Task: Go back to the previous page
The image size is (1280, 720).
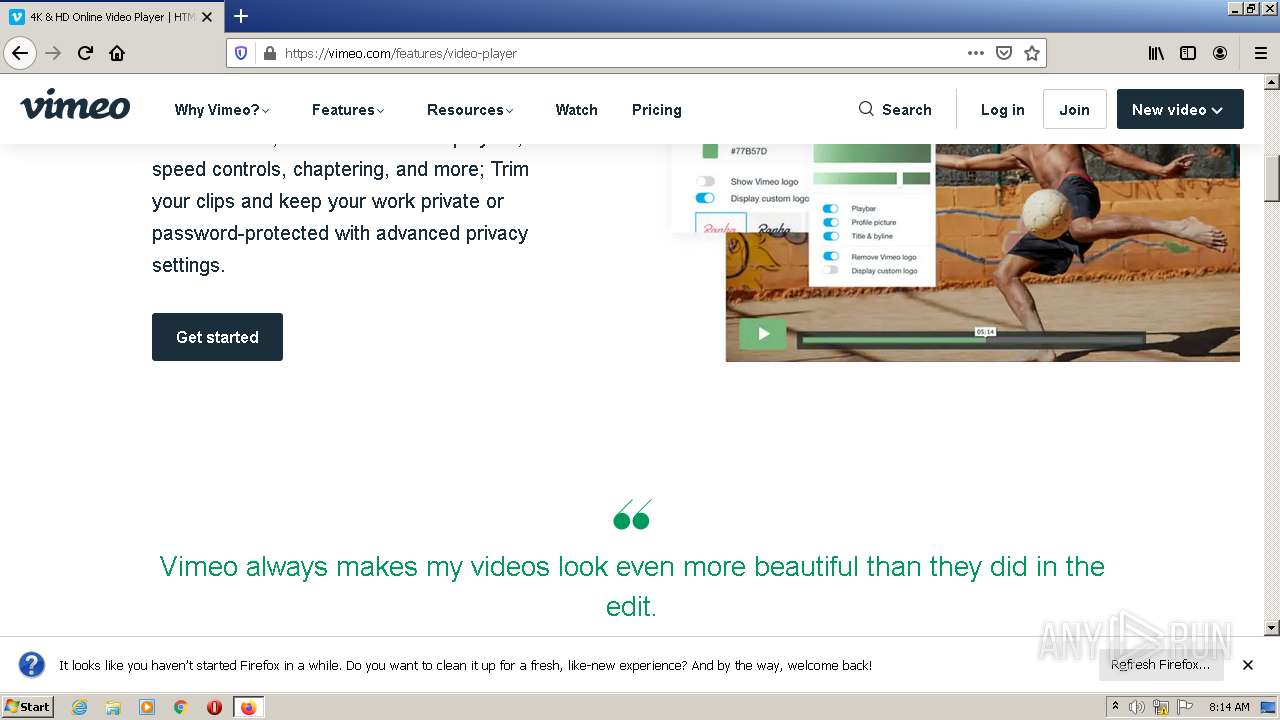Action: [x=20, y=53]
